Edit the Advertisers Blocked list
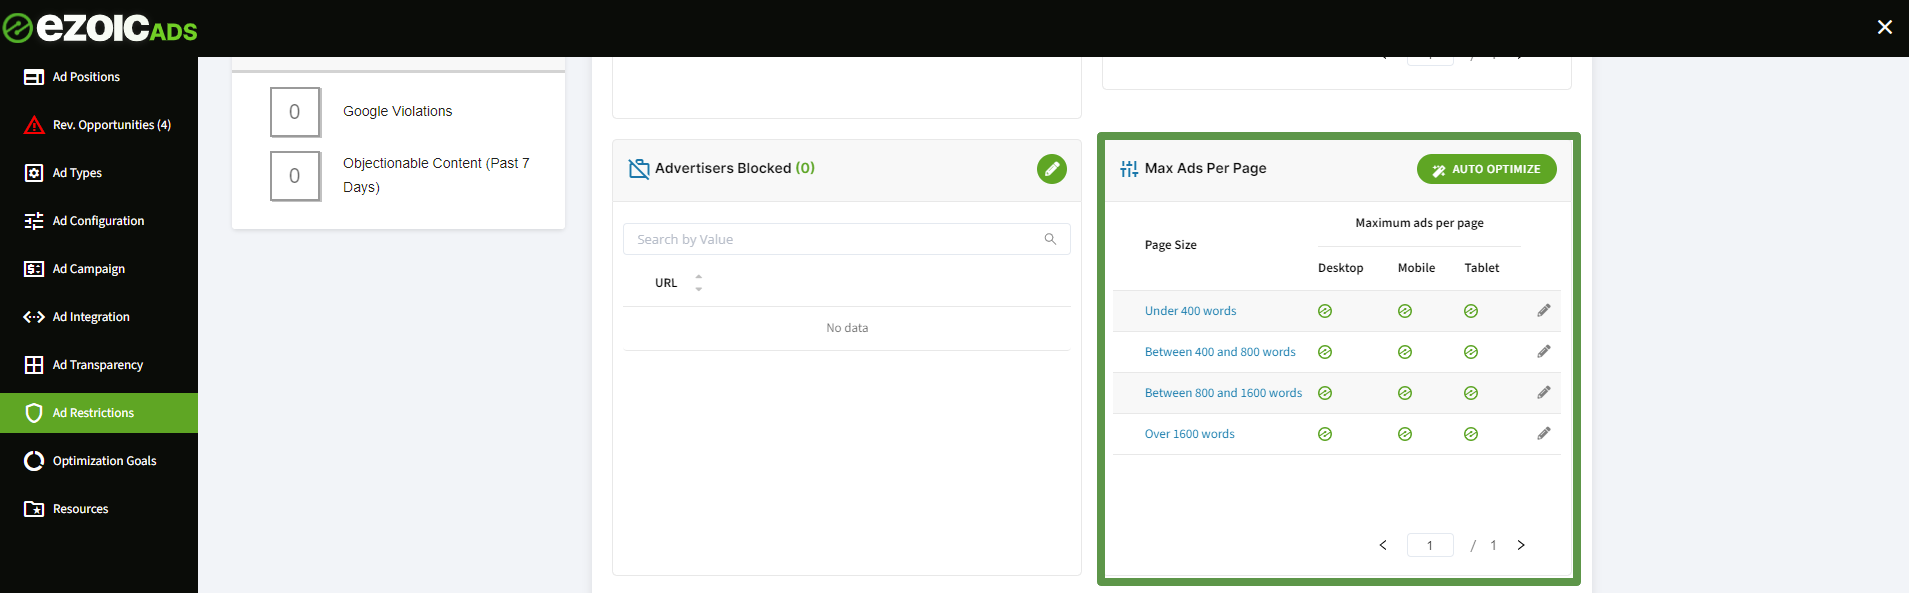Screen dimensions: 1909x593 pos(1051,169)
